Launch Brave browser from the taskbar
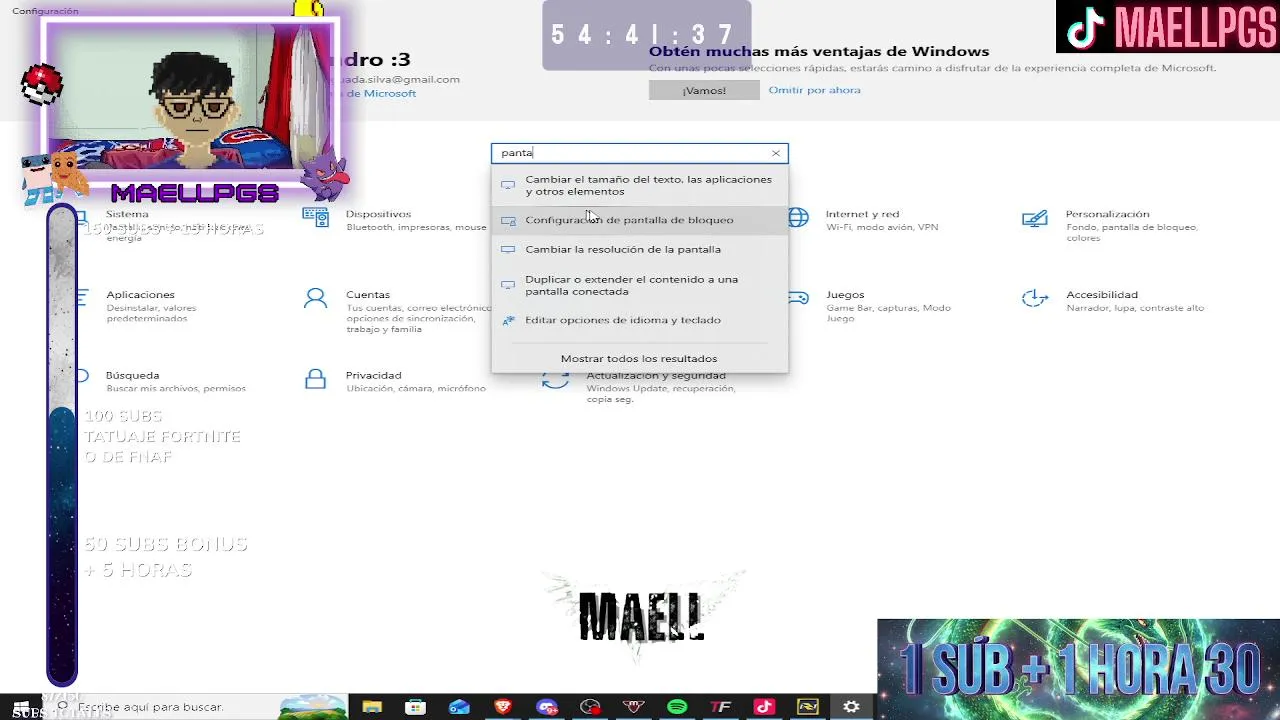Image resolution: width=1280 pixels, height=720 pixels. tap(503, 707)
